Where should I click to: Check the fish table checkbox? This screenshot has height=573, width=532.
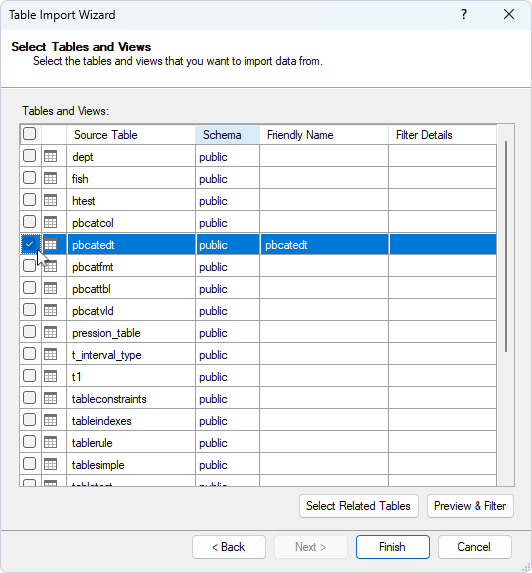pyautogui.click(x=30, y=178)
